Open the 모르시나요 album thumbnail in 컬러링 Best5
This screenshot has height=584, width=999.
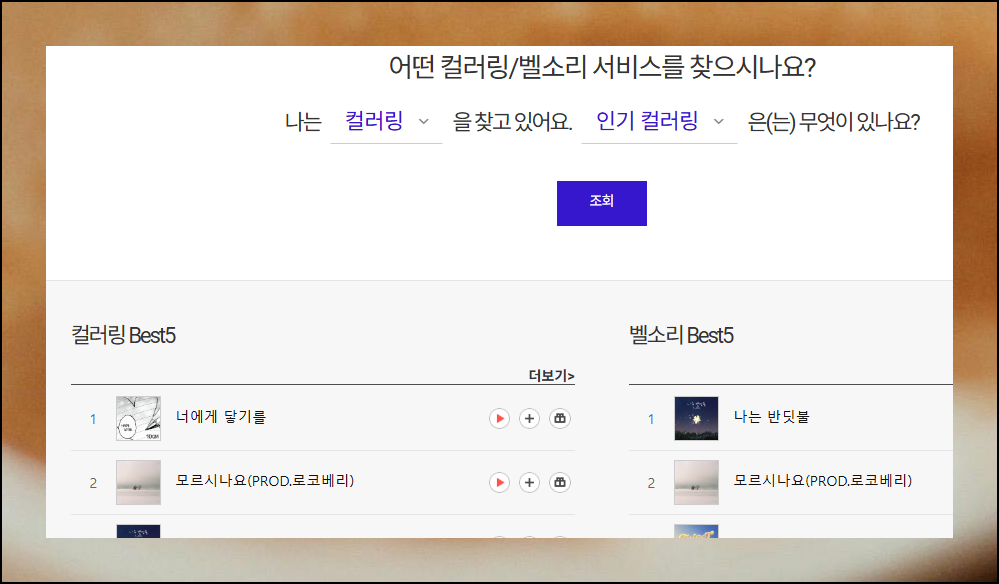[138, 482]
